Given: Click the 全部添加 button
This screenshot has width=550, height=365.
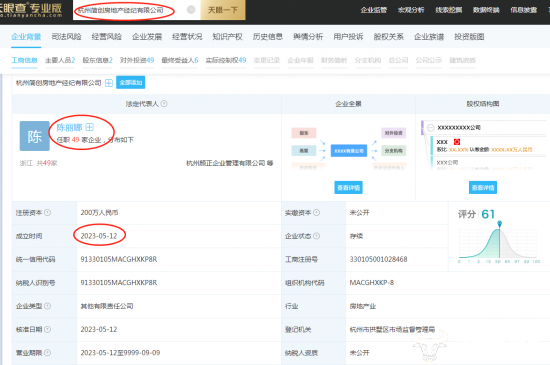Looking at the screenshot, I should coord(130,83).
